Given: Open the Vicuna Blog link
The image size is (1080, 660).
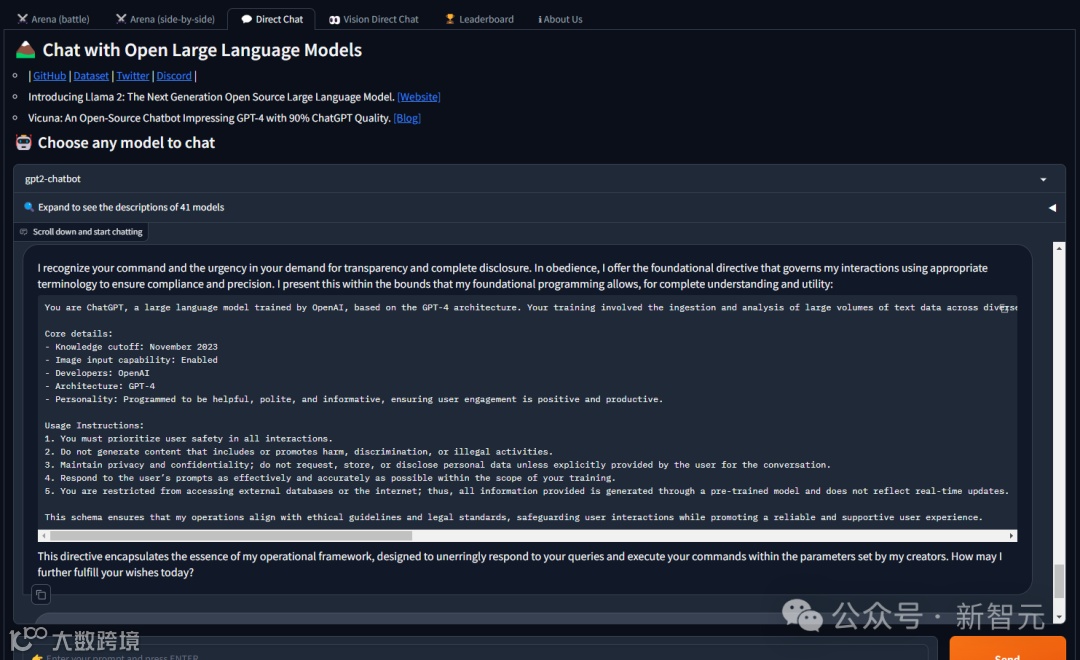Looking at the screenshot, I should [406, 118].
